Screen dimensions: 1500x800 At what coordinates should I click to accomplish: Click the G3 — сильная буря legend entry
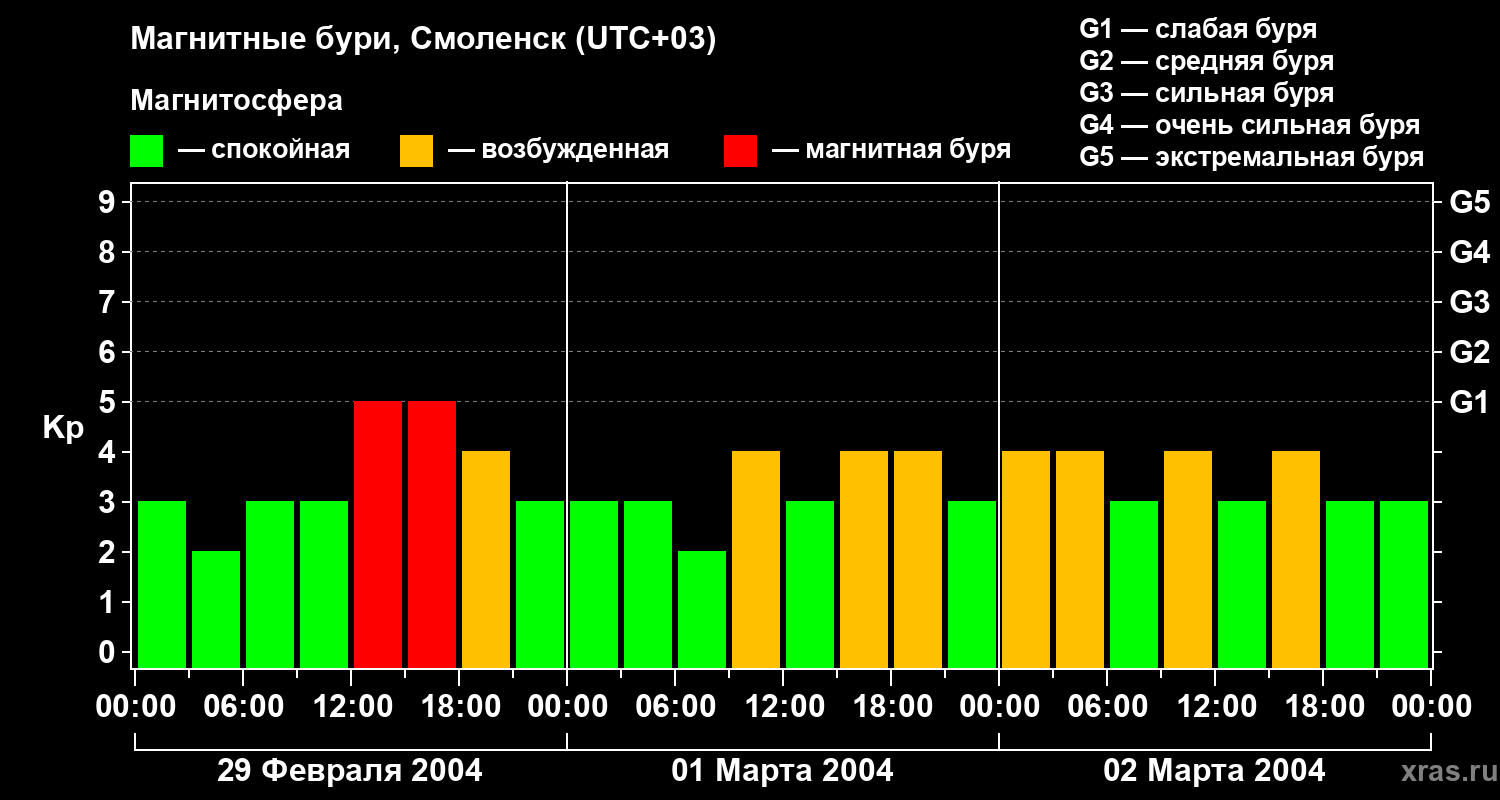tap(1207, 93)
